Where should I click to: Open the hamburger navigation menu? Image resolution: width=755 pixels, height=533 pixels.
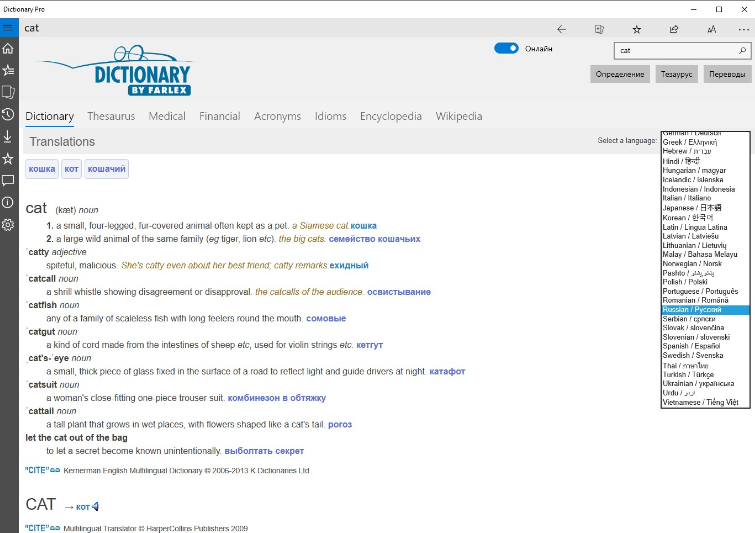8,28
